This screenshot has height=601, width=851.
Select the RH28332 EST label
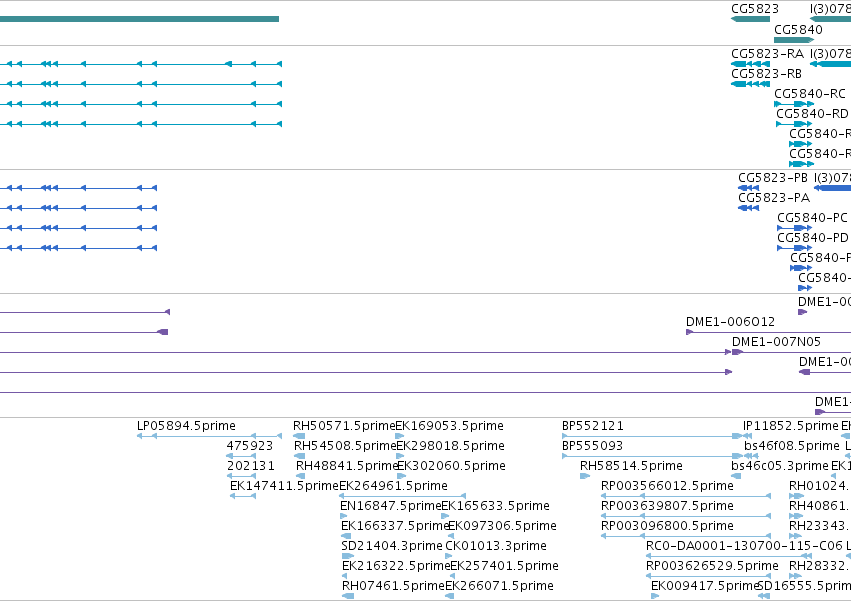click(820, 566)
